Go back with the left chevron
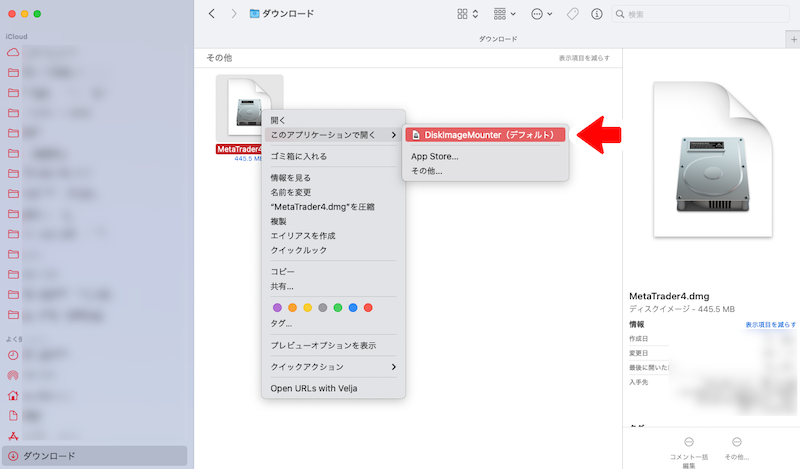 [x=212, y=14]
